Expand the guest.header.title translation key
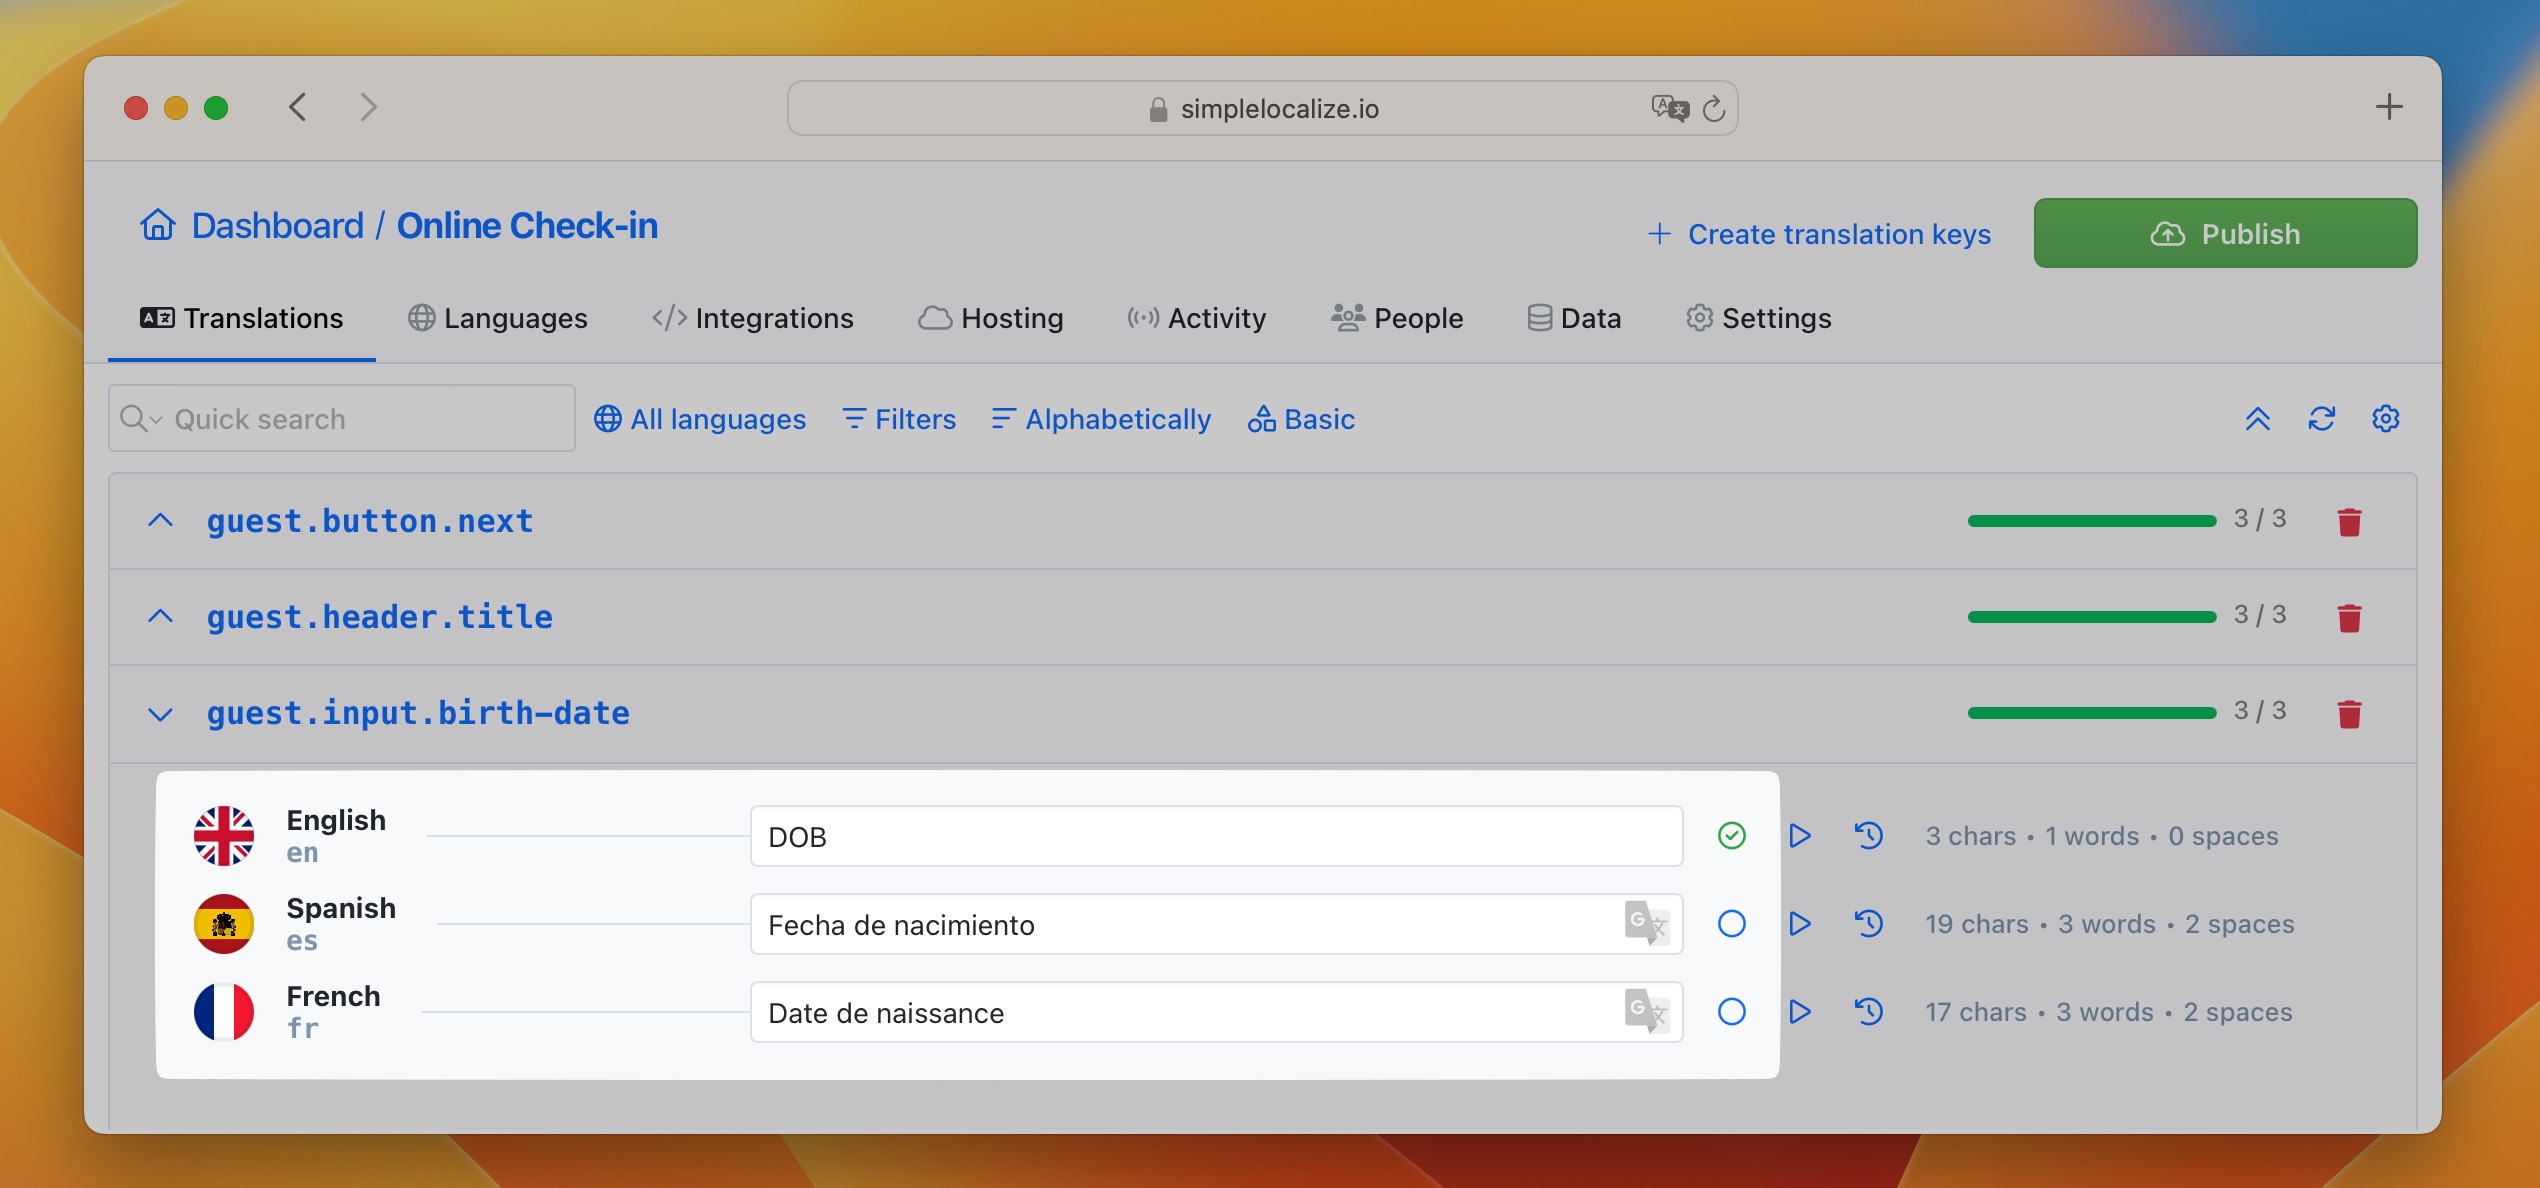 click(x=159, y=616)
